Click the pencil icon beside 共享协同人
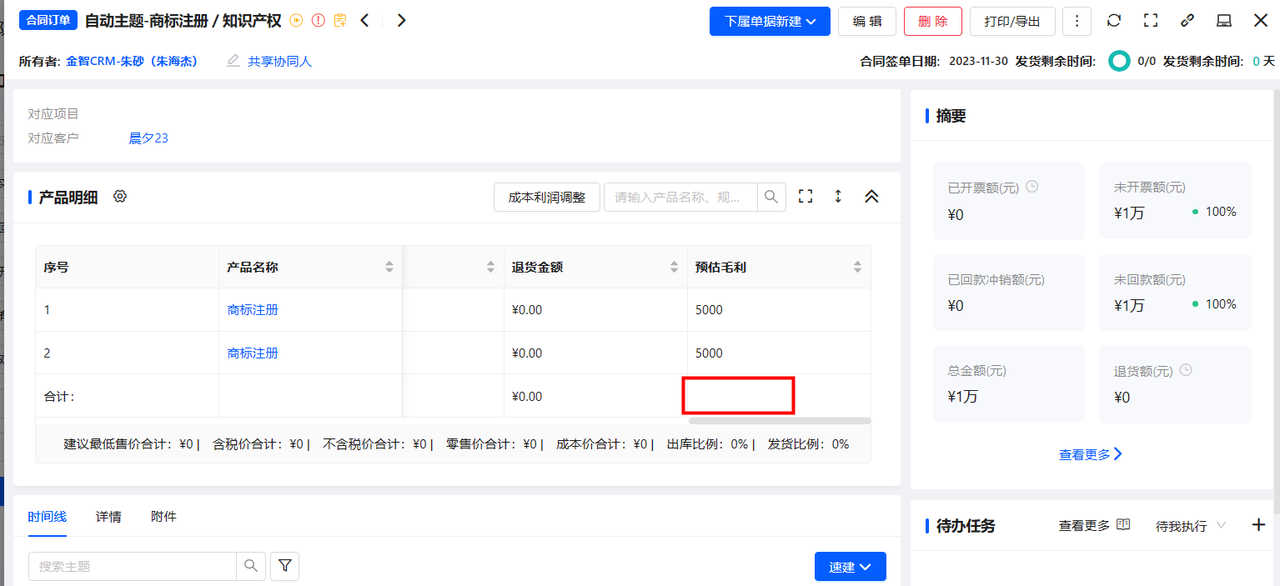 234,61
